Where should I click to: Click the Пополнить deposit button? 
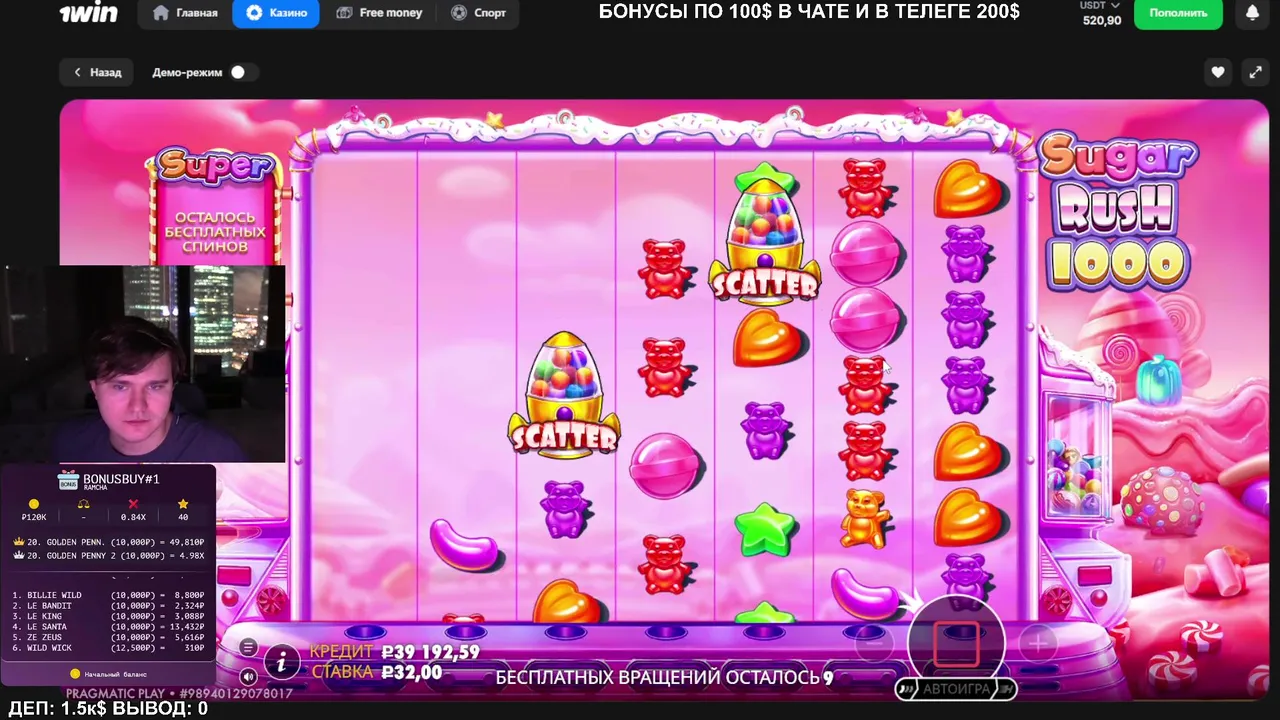coord(1178,13)
